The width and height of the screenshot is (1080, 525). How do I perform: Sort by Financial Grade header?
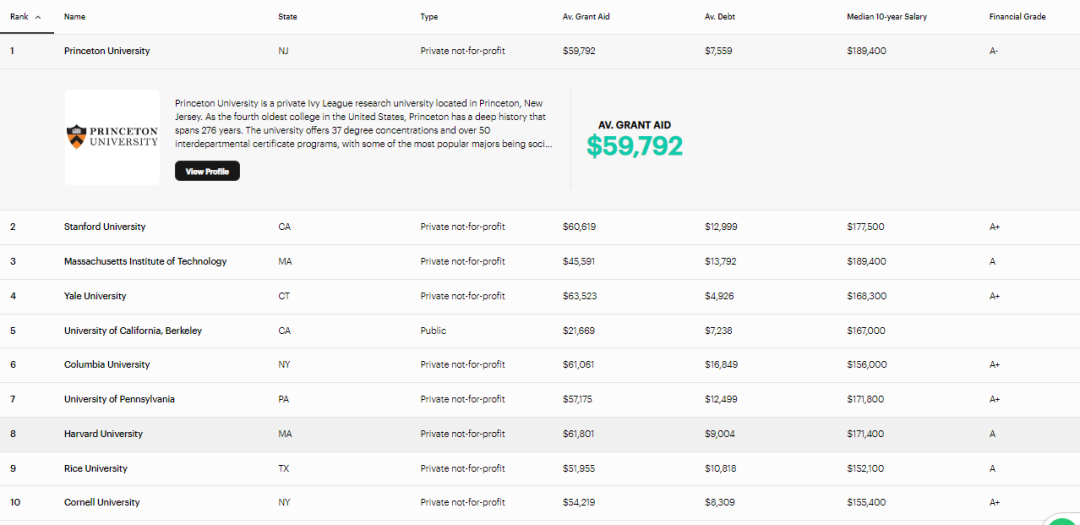point(1017,17)
